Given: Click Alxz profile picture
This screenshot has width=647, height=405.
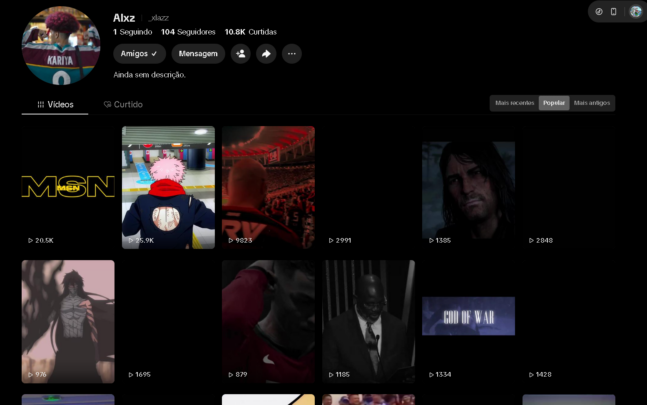Looking at the screenshot, I should (61, 45).
